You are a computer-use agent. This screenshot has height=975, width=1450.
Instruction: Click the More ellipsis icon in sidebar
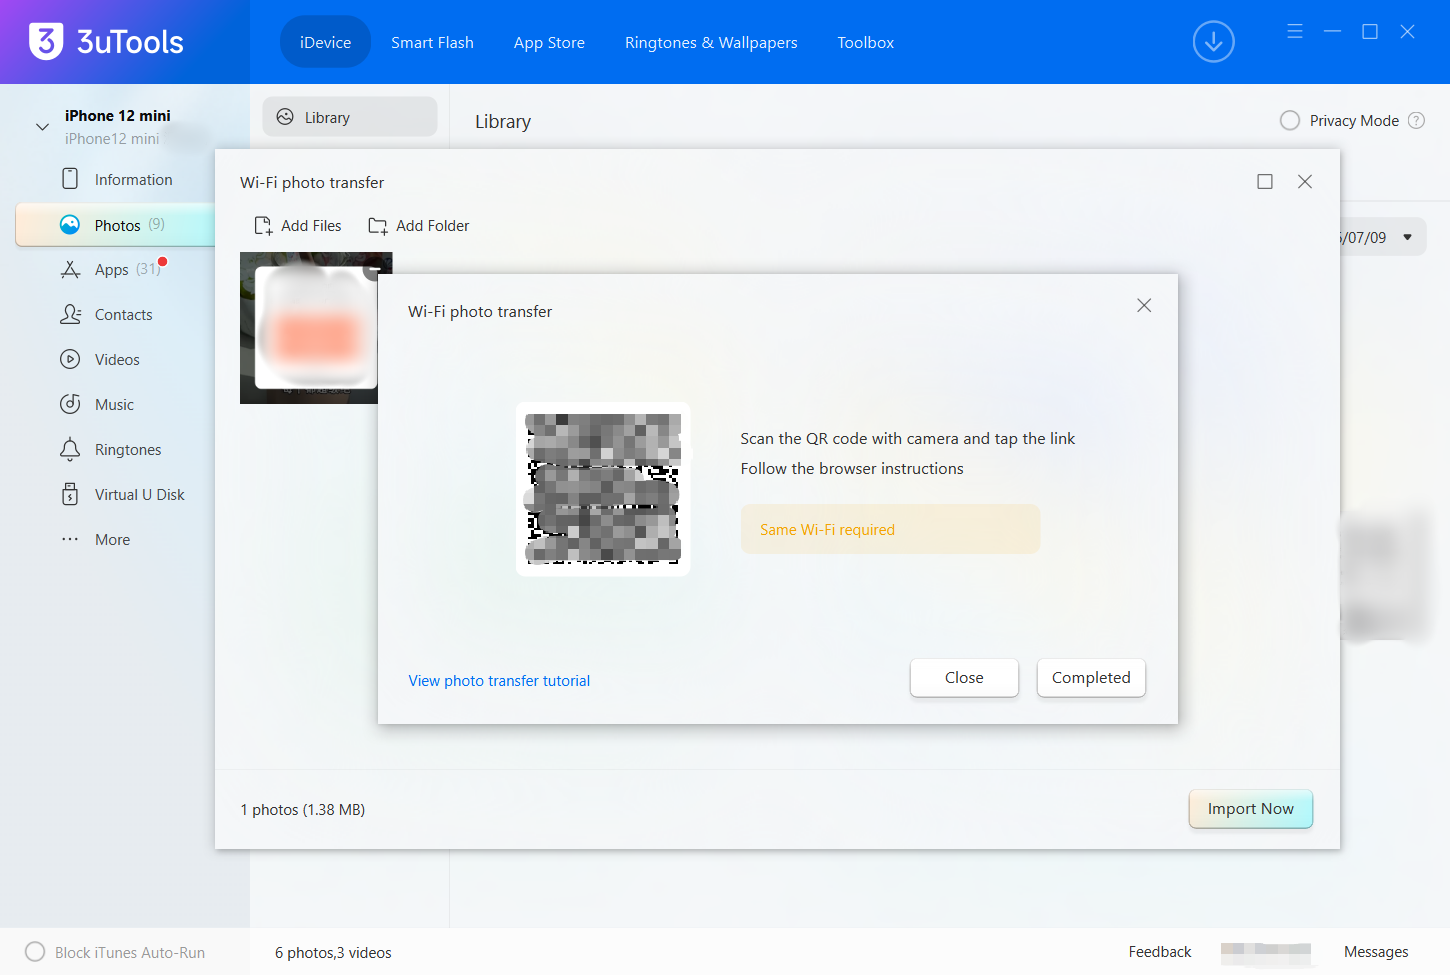point(70,539)
